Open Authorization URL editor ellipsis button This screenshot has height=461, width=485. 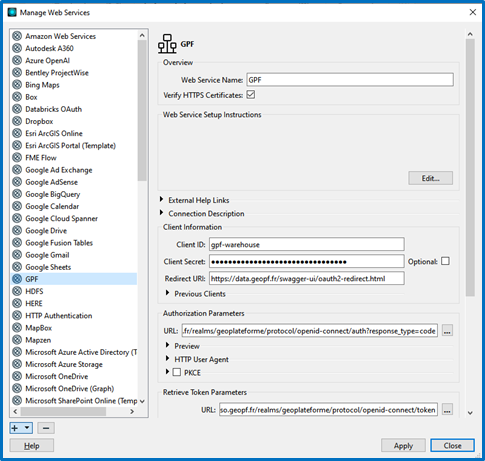pyautogui.click(x=447, y=331)
